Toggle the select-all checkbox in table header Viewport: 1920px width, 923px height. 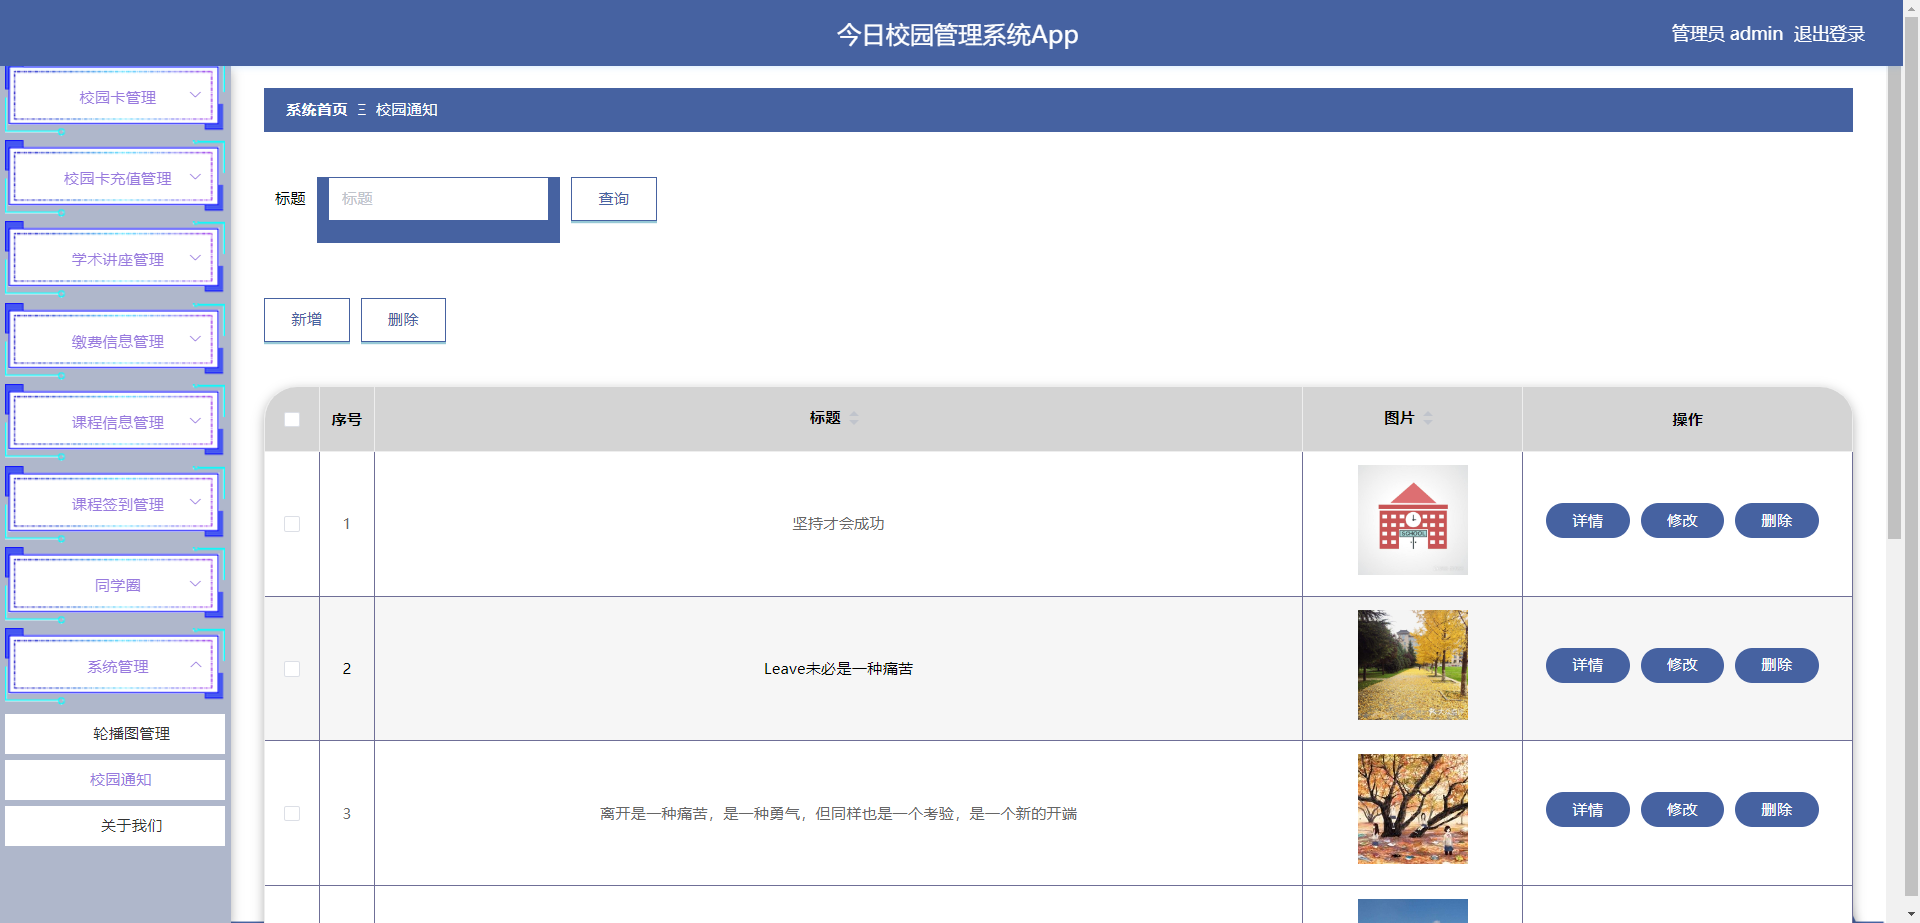click(x=291, y=419)
